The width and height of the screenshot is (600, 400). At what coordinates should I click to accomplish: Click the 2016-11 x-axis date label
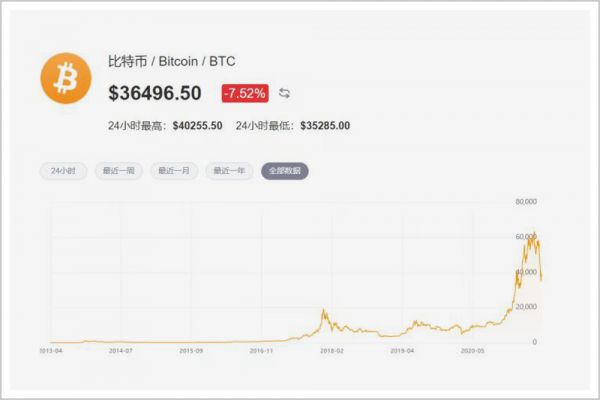tap(261, 352)
